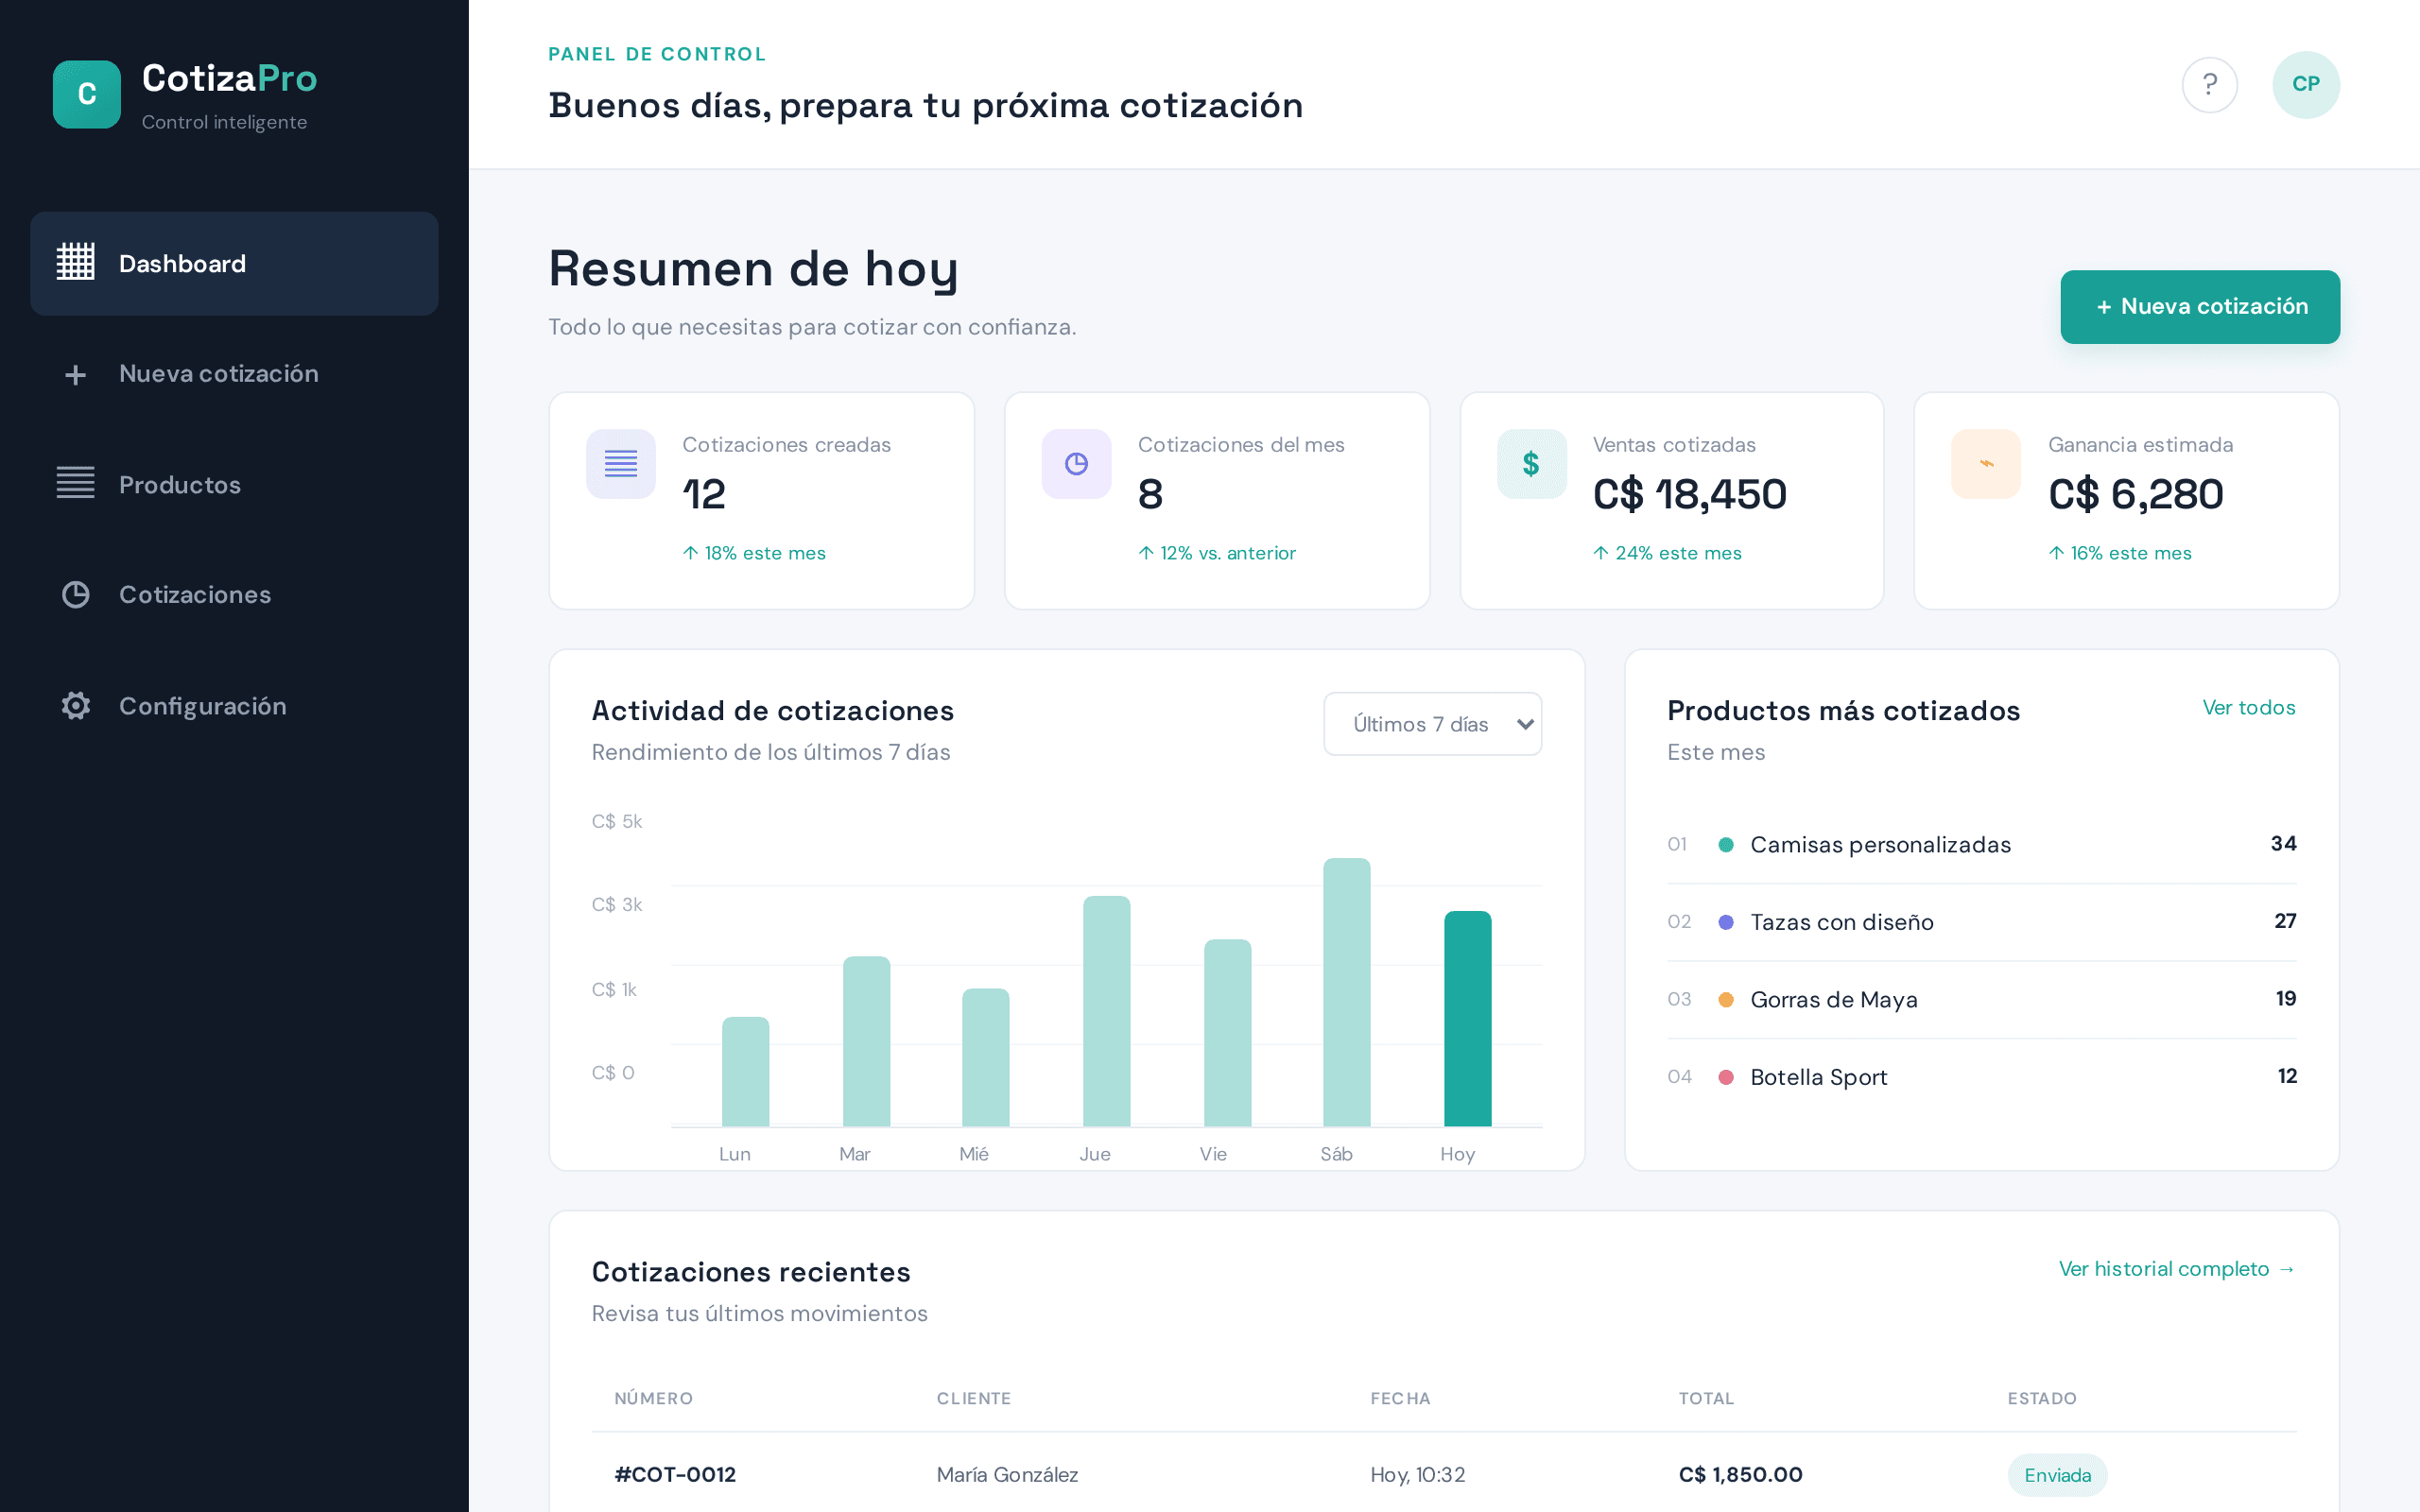This screenshot has width=2420, height=1512.
Task: Click the green Nueva cotización button
Action: (x=2200, y=307)
